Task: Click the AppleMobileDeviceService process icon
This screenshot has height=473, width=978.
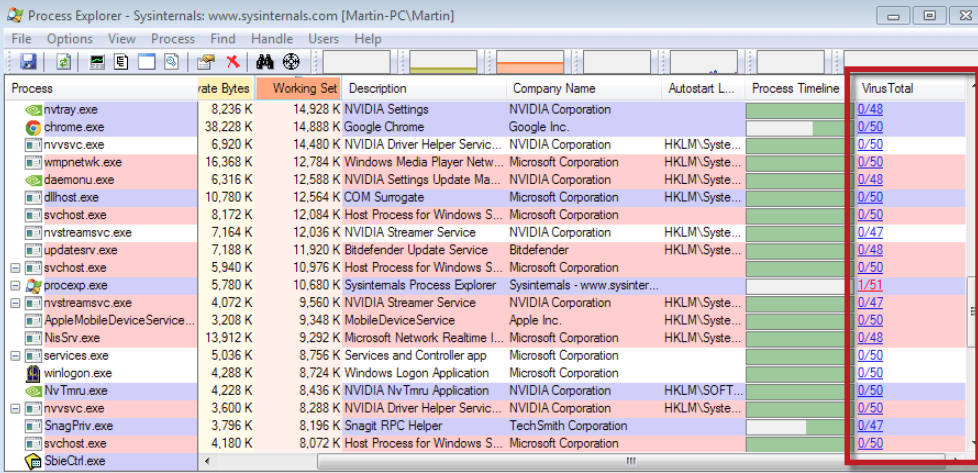Action: (33, 321)
